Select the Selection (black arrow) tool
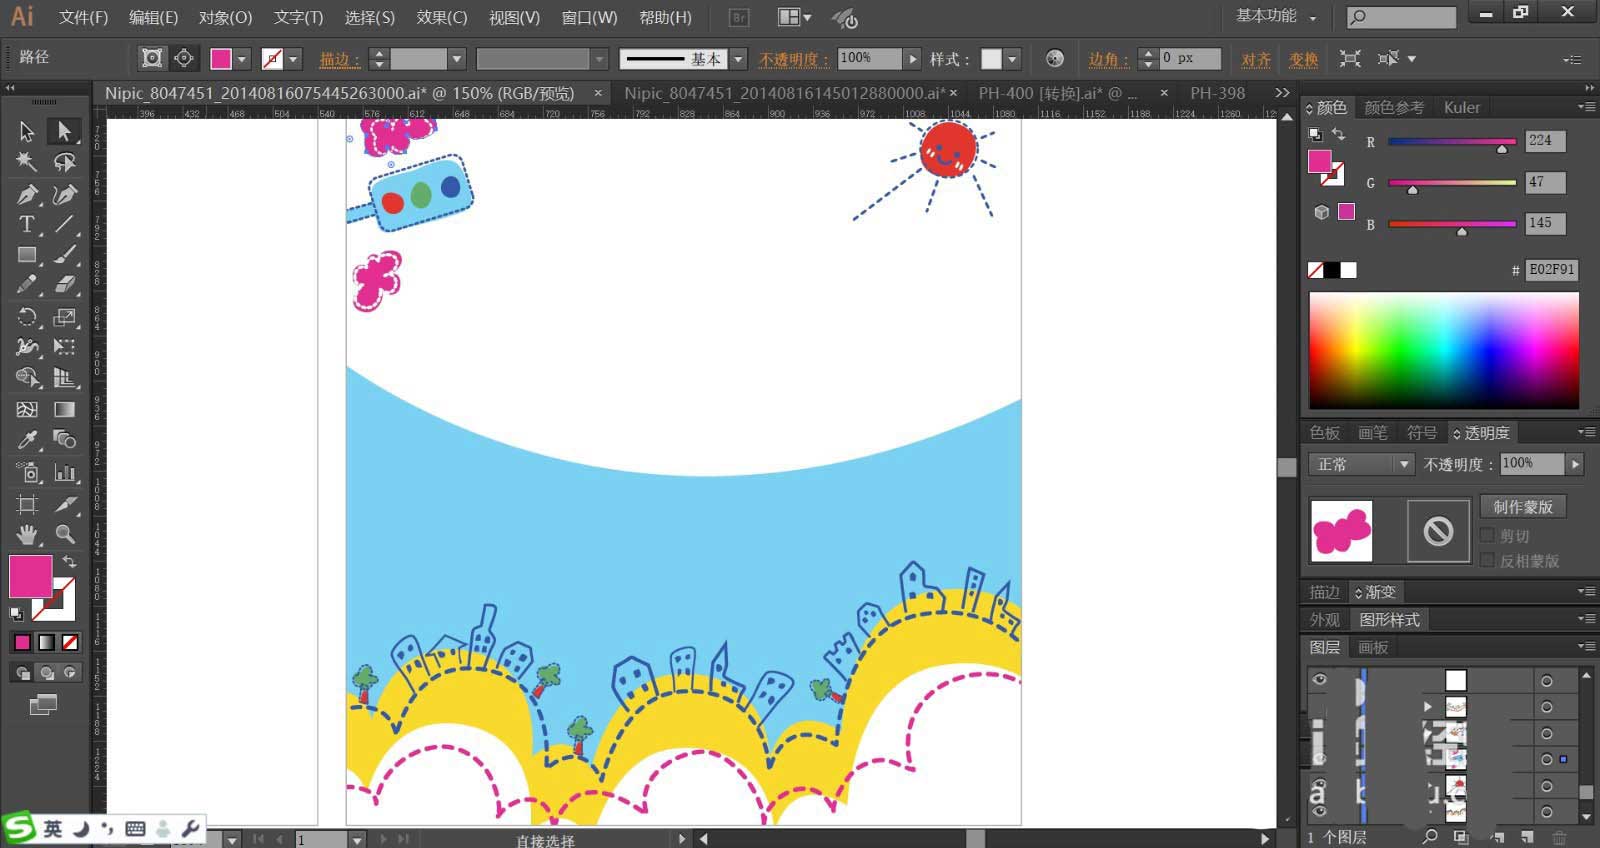1600x848 pixels. coord(27,131)
